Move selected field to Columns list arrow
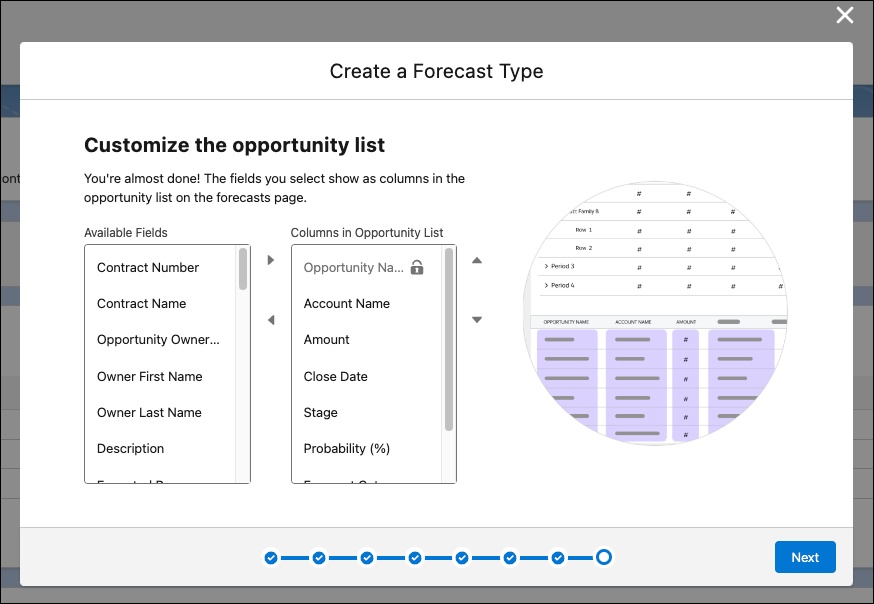Screen dimensions: 874x604 pyautogui.click(x=271, y=260)
